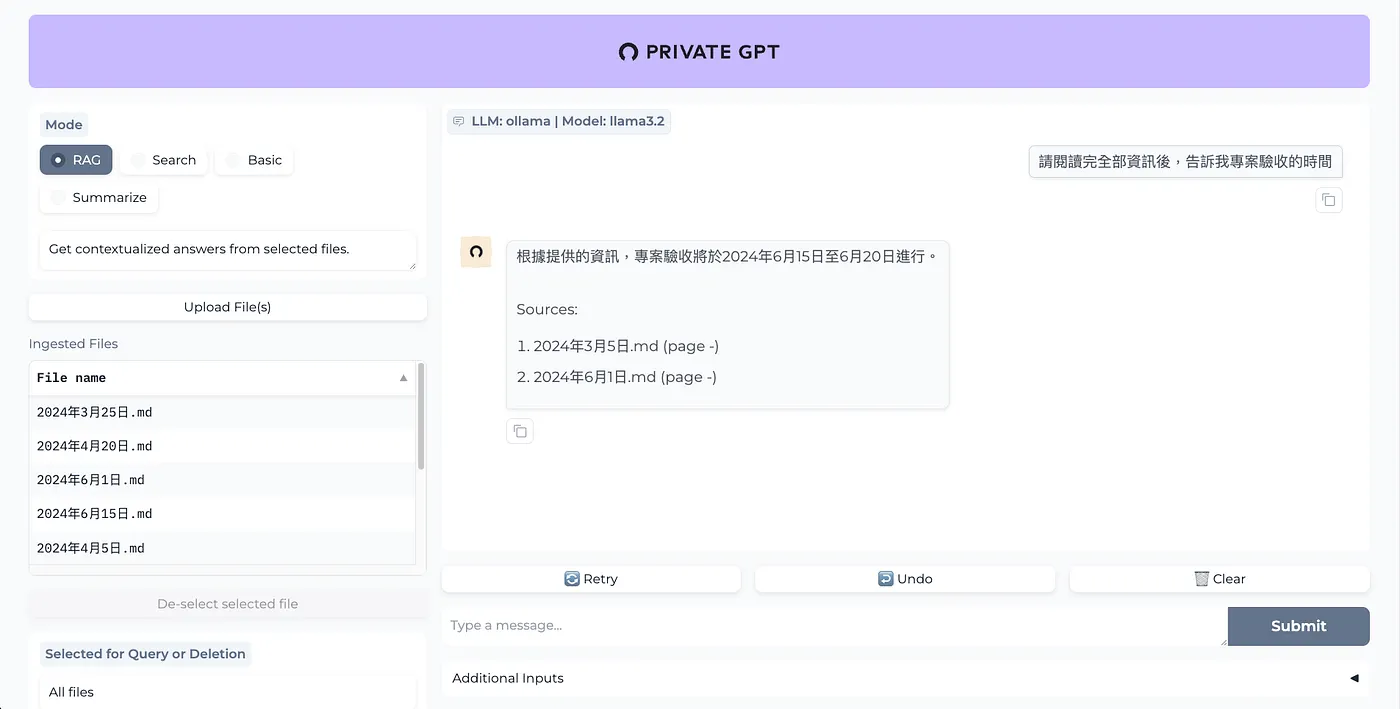Viewport: 1400px width, 709px height.
Task: Click the source 2024年3月5日.md entry
Action: [x=626, y=346]
